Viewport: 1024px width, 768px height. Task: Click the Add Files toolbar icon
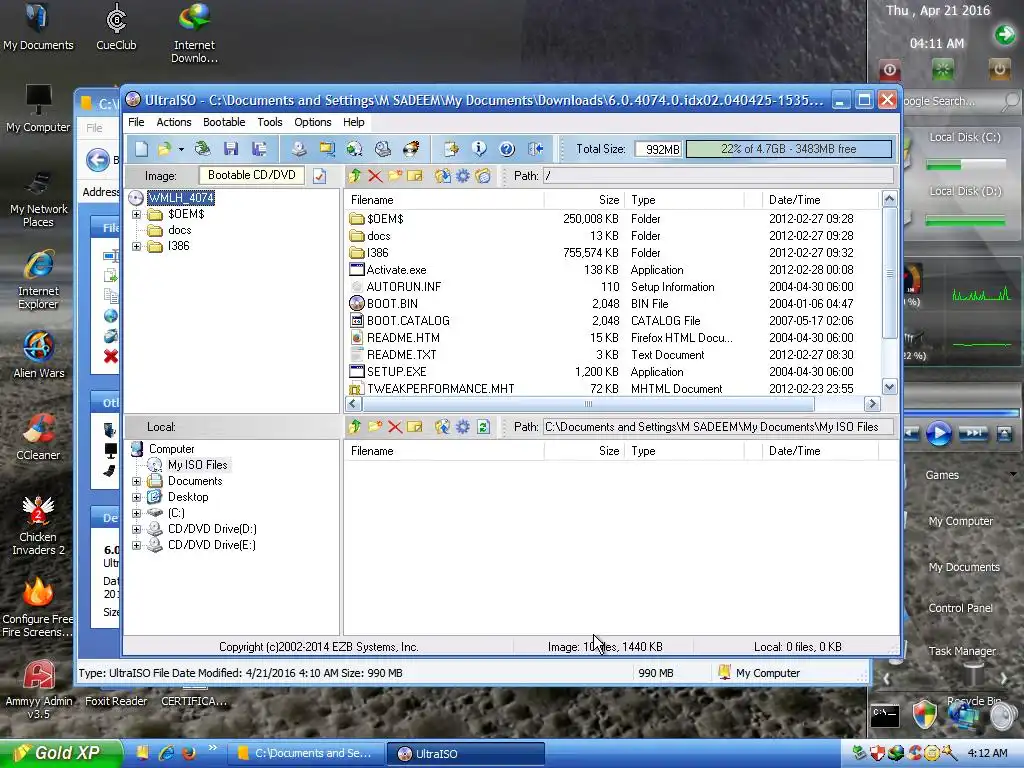(x=451, y=149)
